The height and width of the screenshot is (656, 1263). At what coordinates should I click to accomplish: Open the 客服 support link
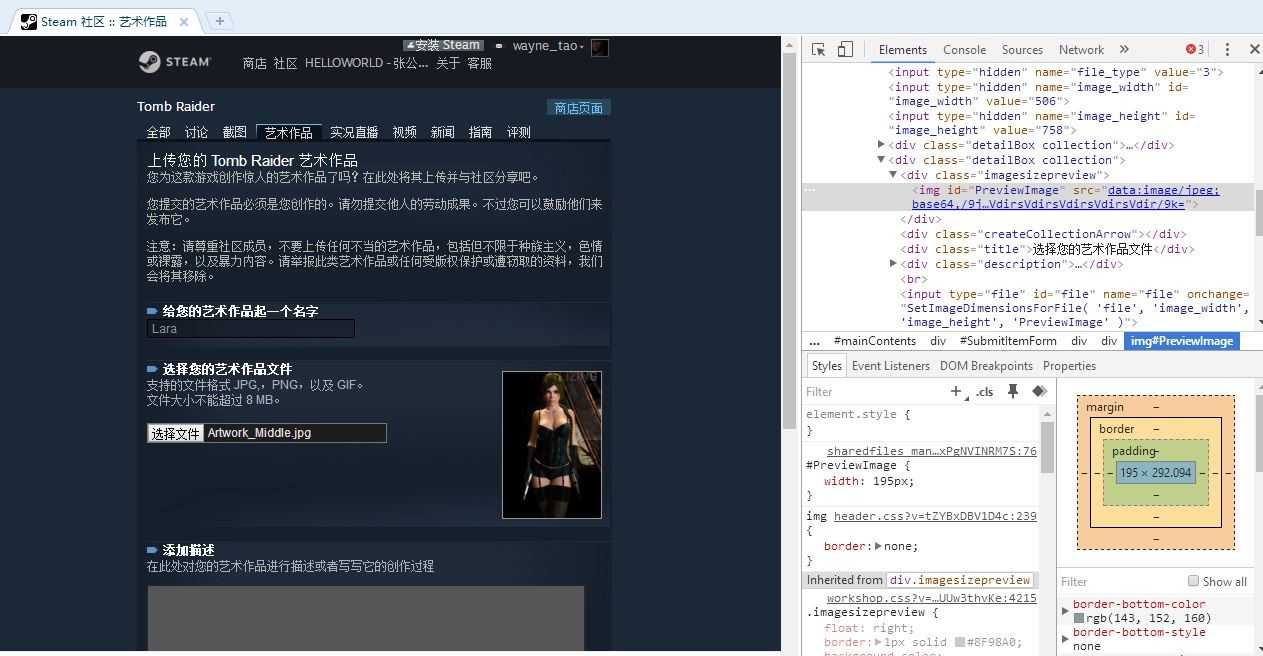[479, 63]
